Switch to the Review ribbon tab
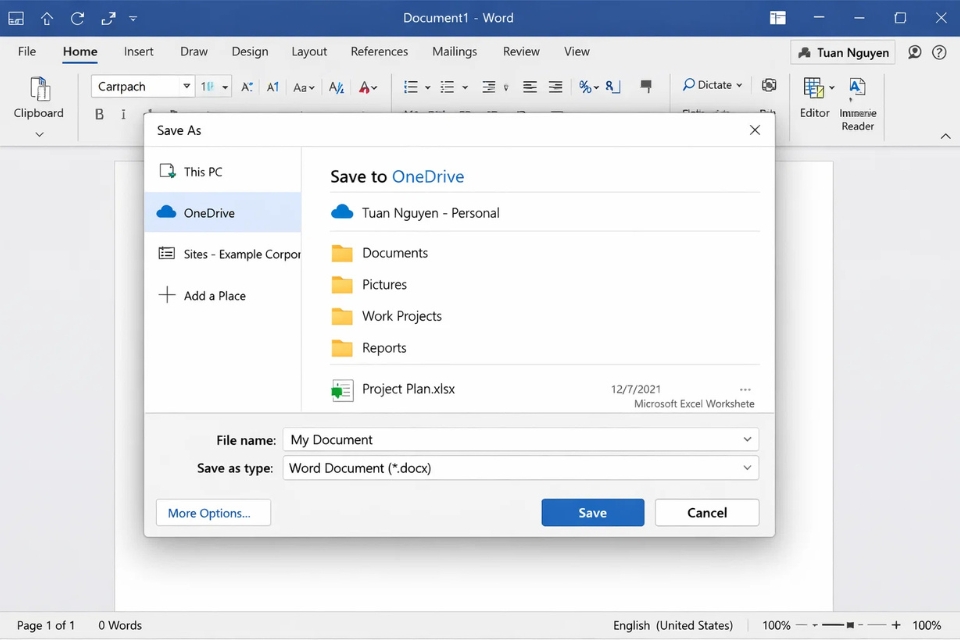 [x=521, y=51]
